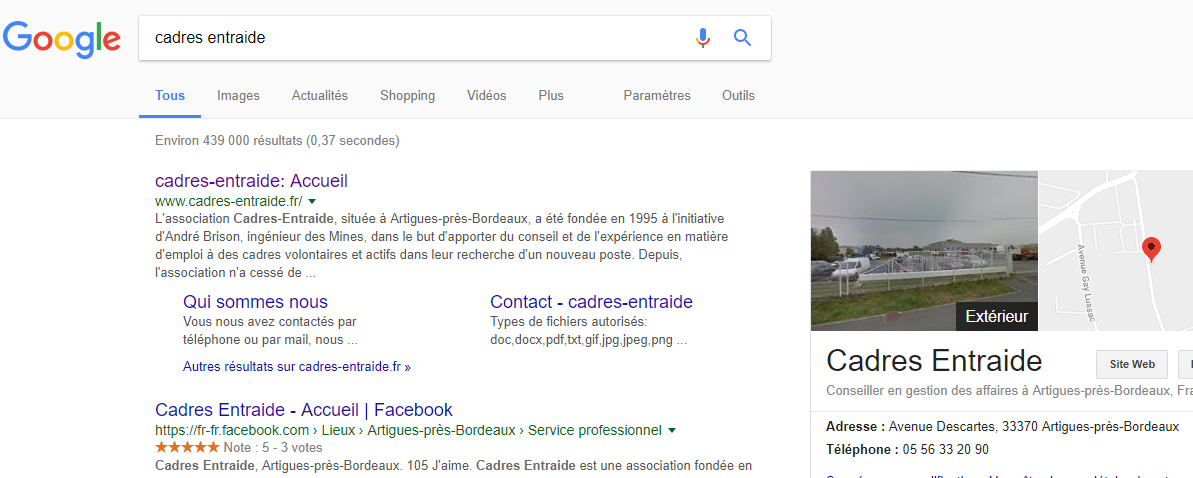The image size is (1193, 478).
Task: Open the 'cadres-entraide: Accueil' result
Action: point(251,181)
